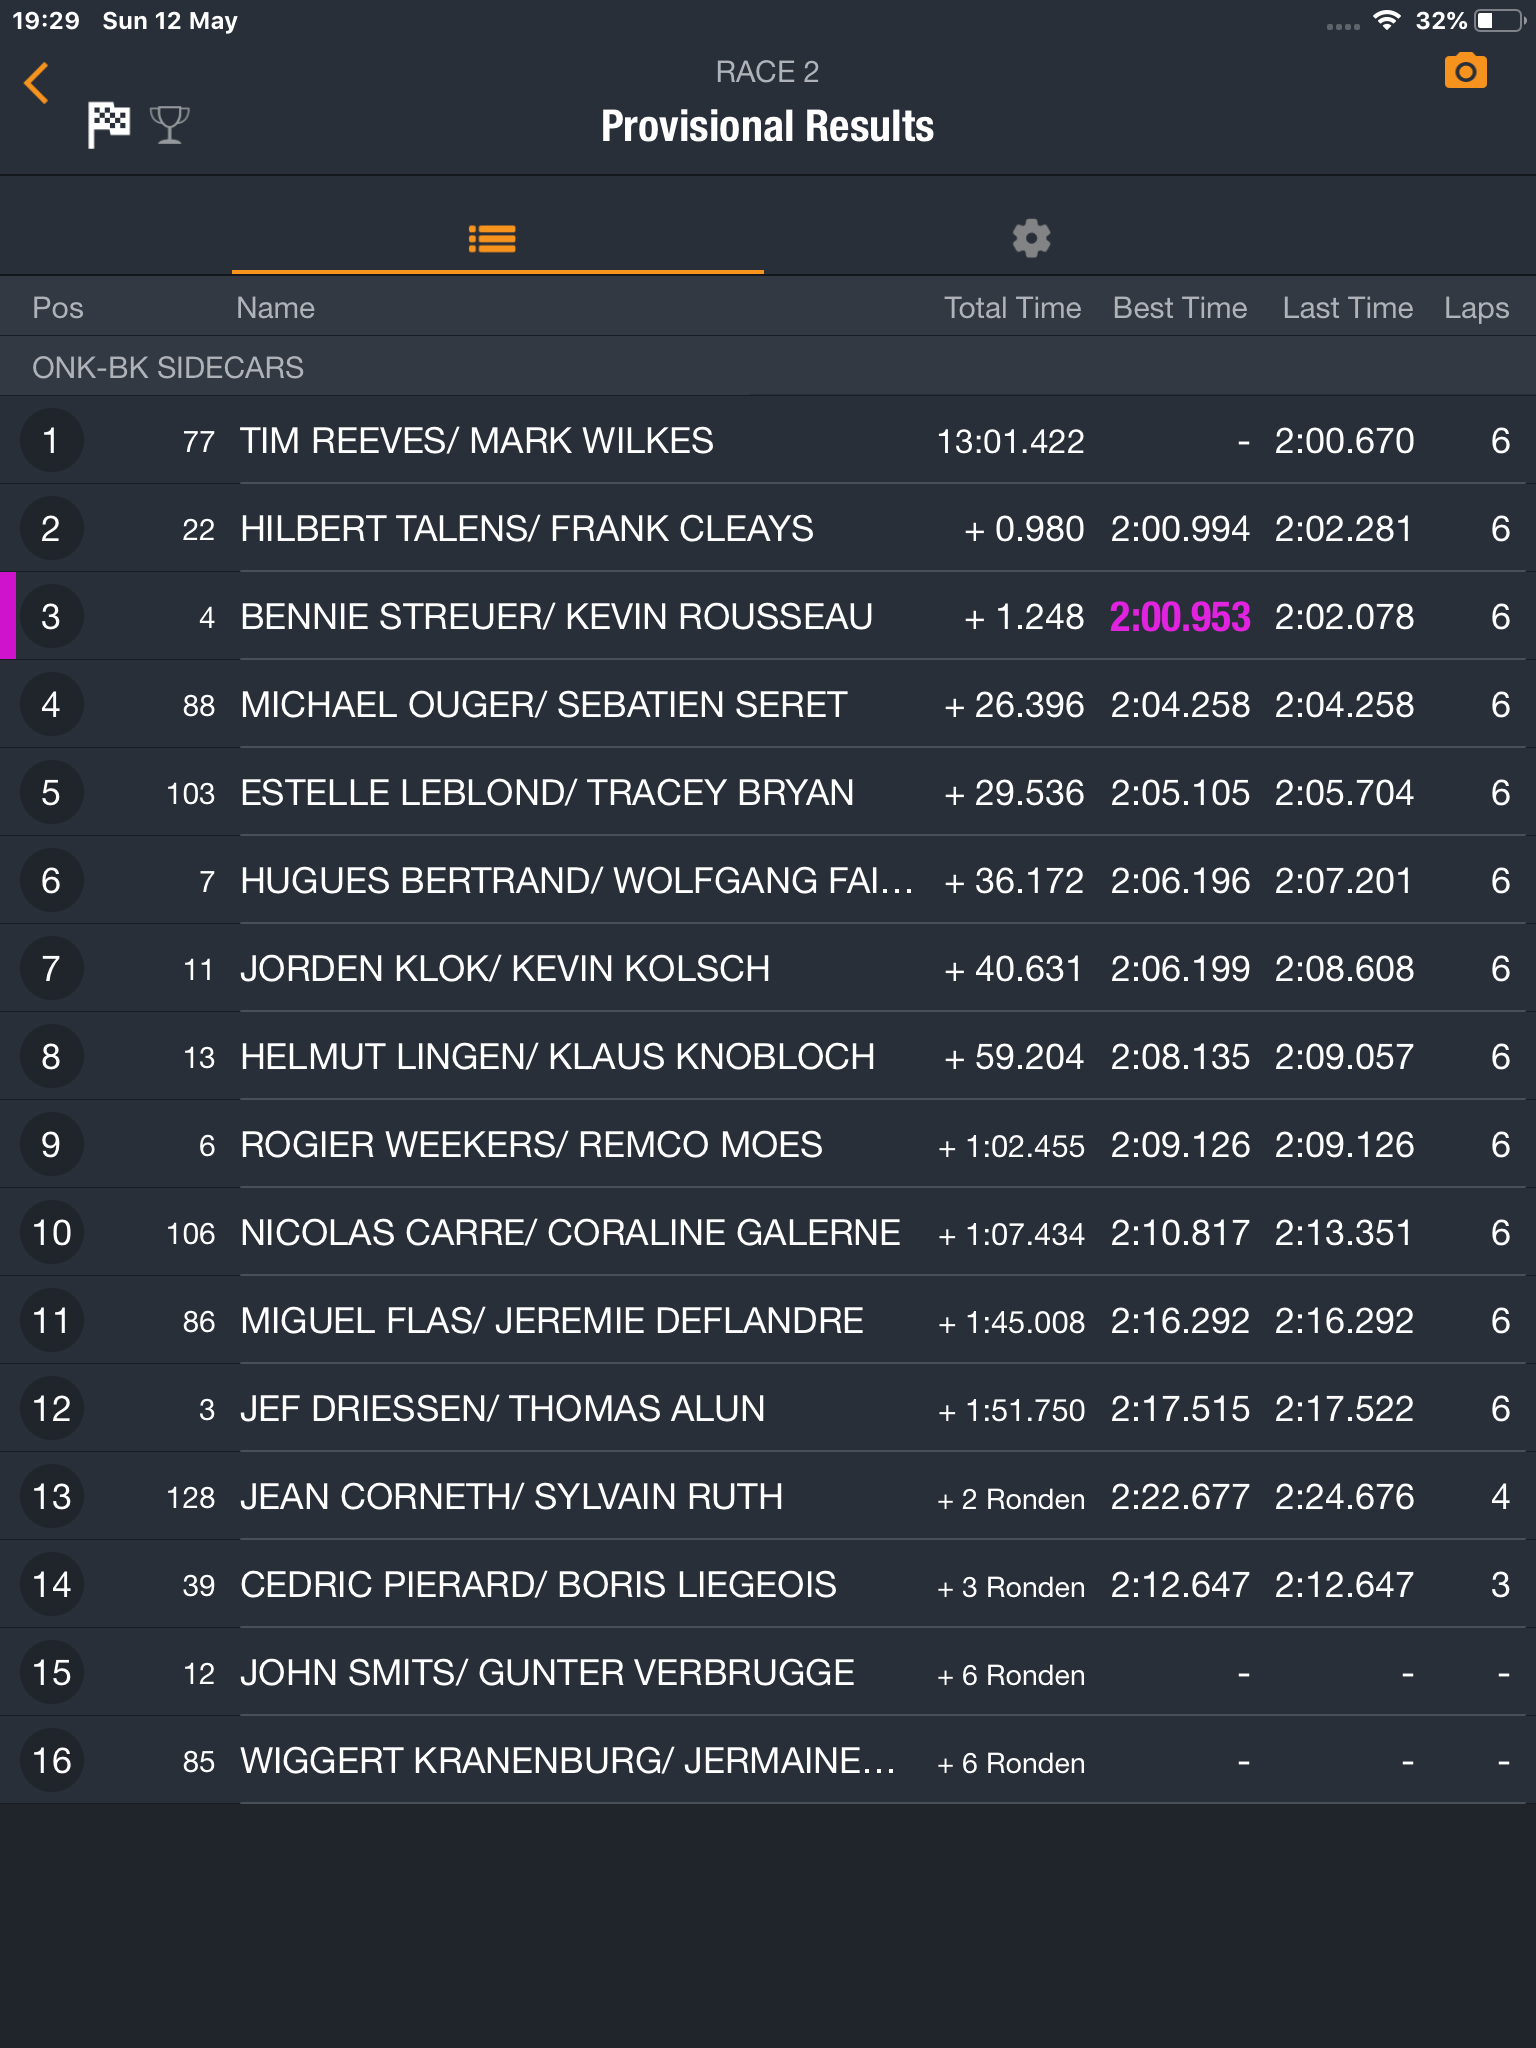Open Tim Reeves/ Mark Wilkes result row

tap(768, 441)
